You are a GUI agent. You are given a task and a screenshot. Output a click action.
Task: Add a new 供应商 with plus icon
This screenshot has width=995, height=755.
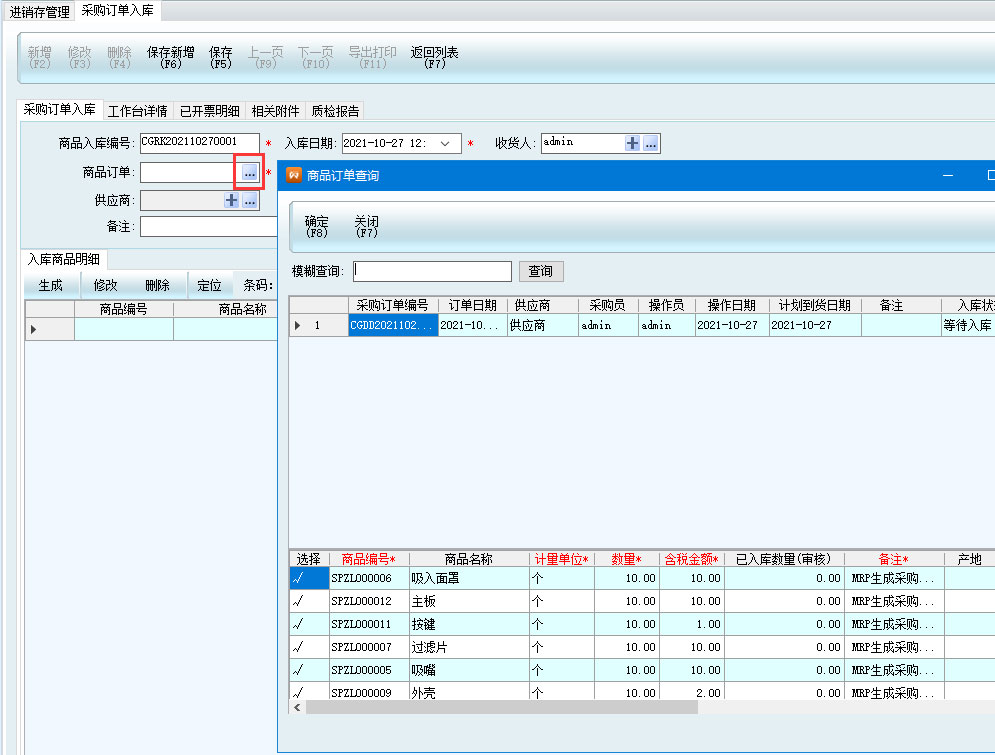[x=232, y=200]
